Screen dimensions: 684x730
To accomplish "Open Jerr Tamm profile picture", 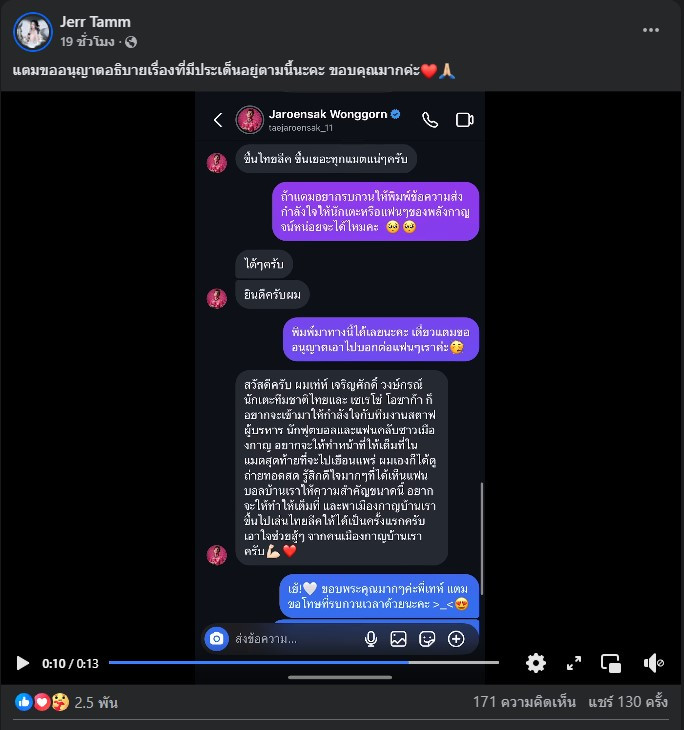I will [x=33, y=32].
